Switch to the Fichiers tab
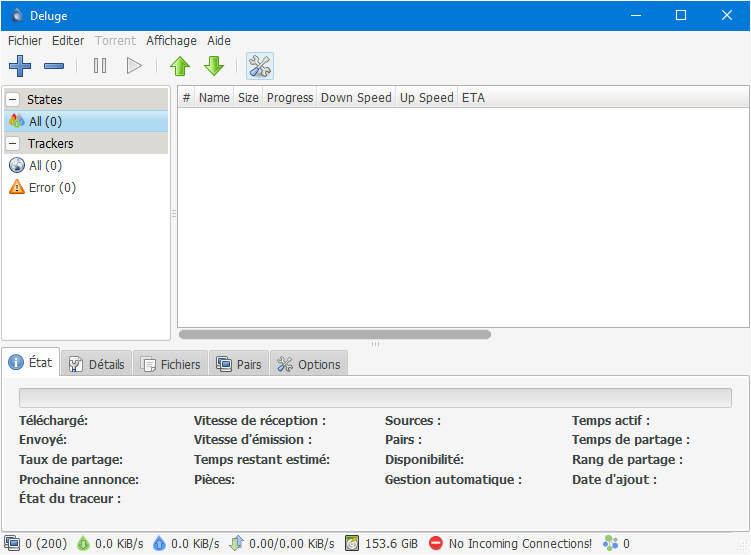The height and width of the screenshot is (555, 751). tap(171, 364)
